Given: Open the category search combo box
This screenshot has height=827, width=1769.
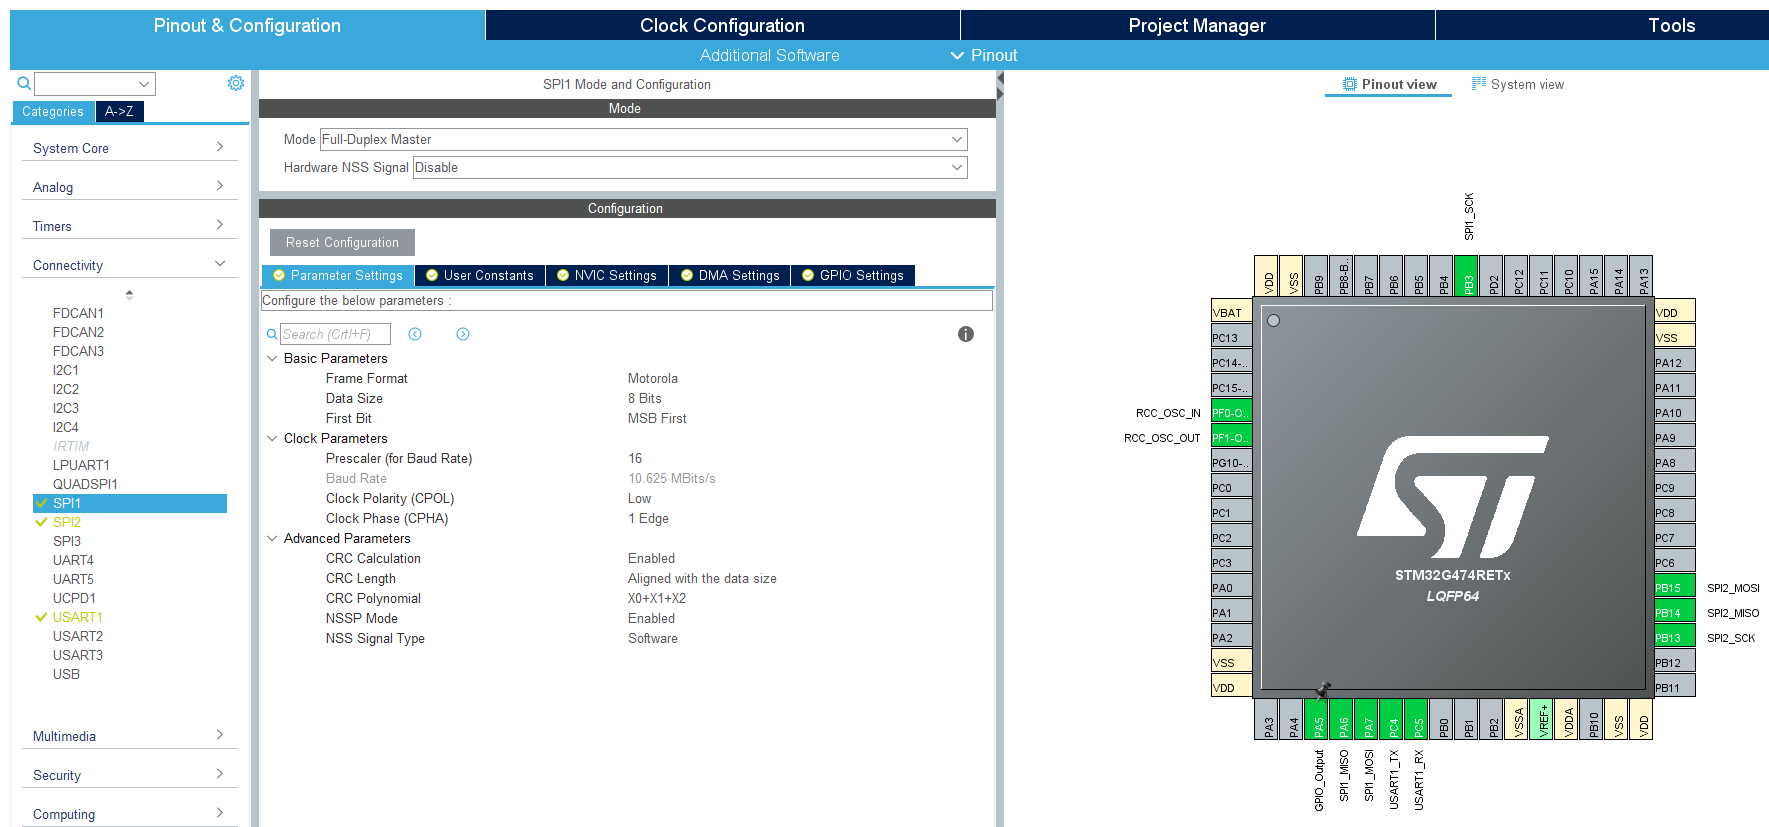Looking at the screenshot, I should tap(95, 84).
